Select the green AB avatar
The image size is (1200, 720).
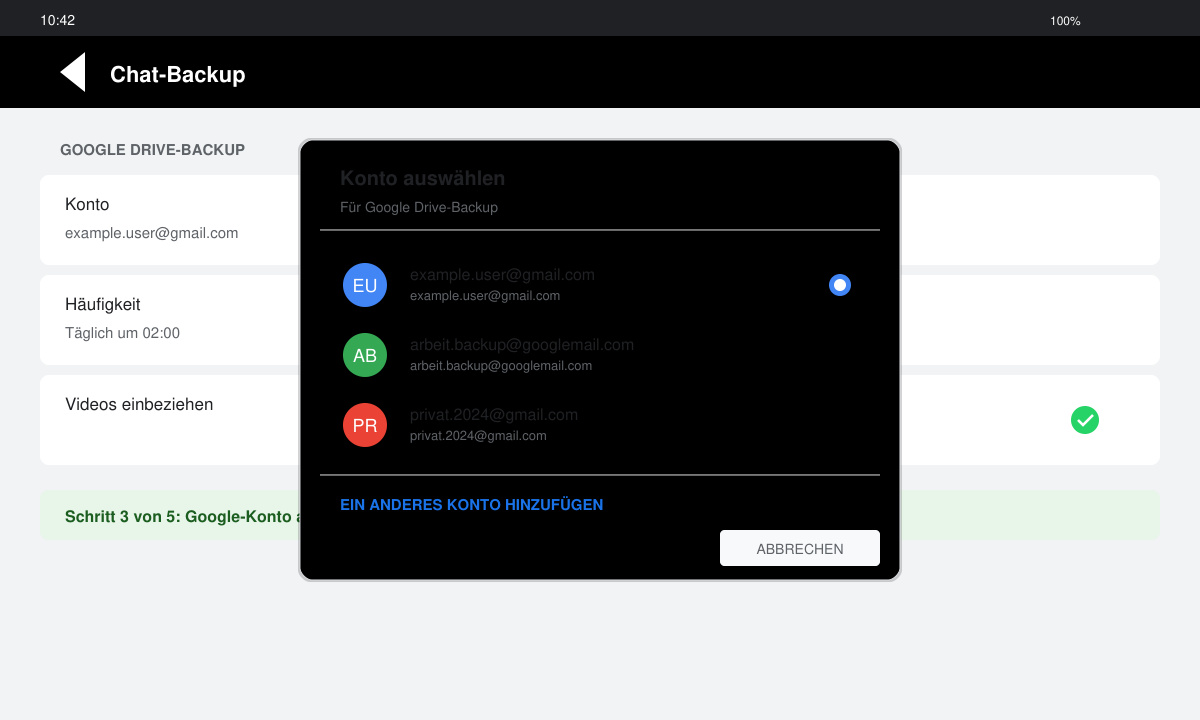pyautogui.click(x=365, y=355)
